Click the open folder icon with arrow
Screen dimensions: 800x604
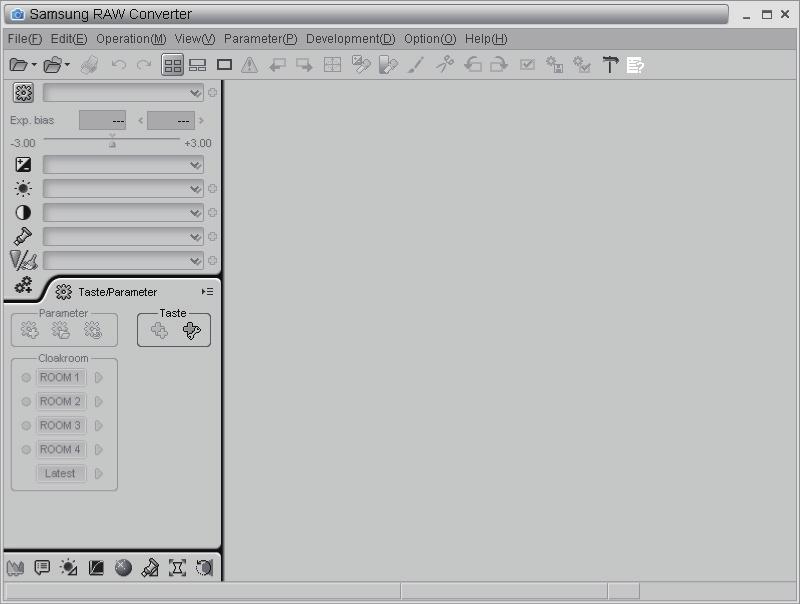52,65
